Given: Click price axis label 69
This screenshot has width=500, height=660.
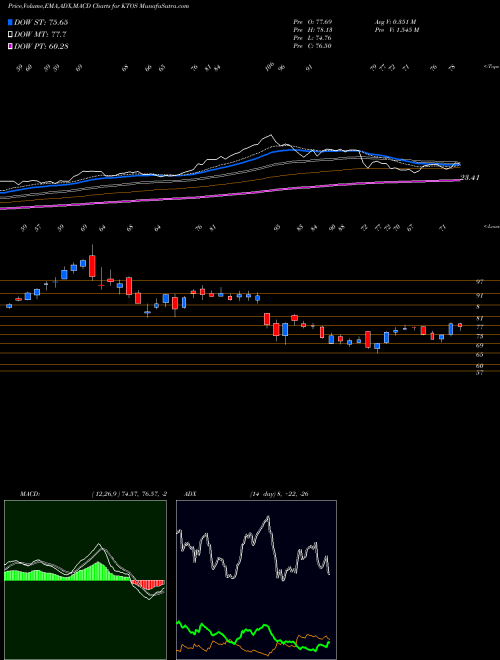Looking at the screenshot, I should (x=479, y=346).
